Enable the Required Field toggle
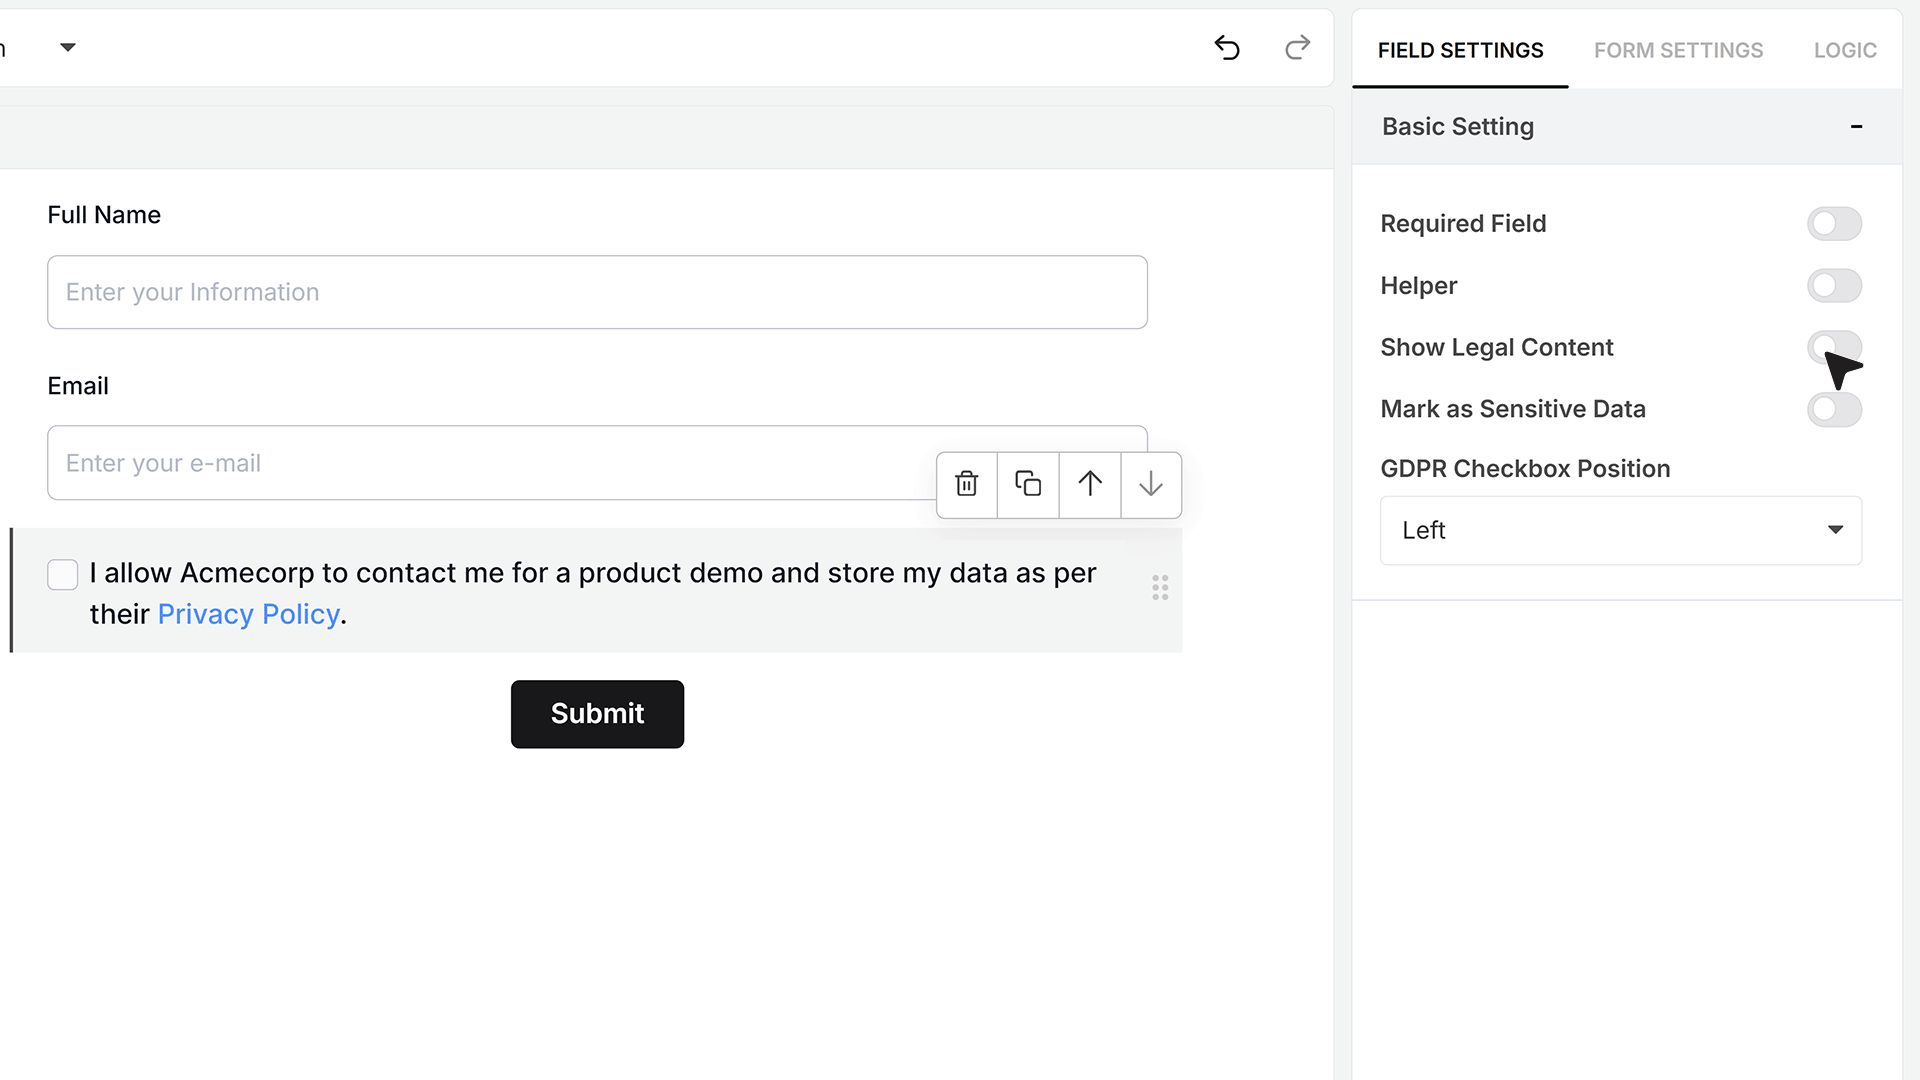1920x1080 pixels. click(1834, 223)
